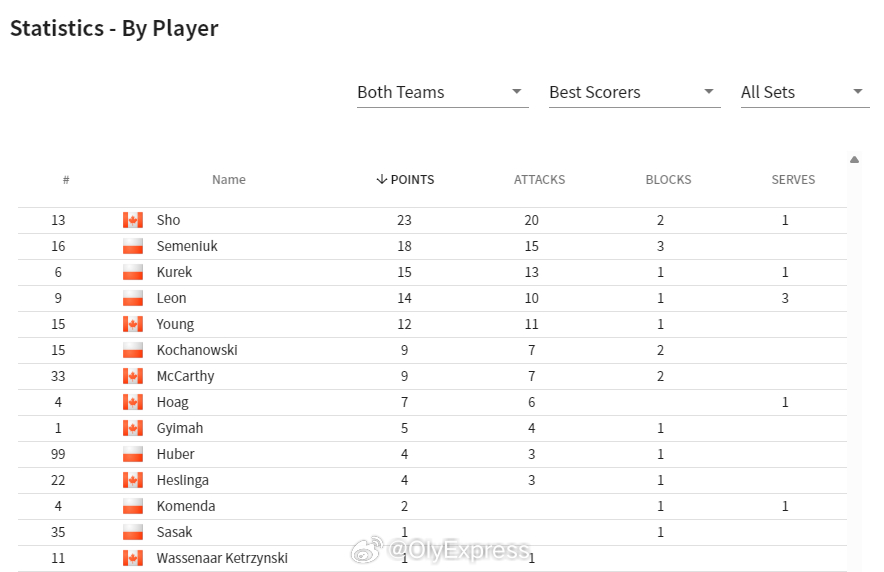The image size is (884, 572).
Task: Open the Both Teams dropdown
Action: coord(443,92)
